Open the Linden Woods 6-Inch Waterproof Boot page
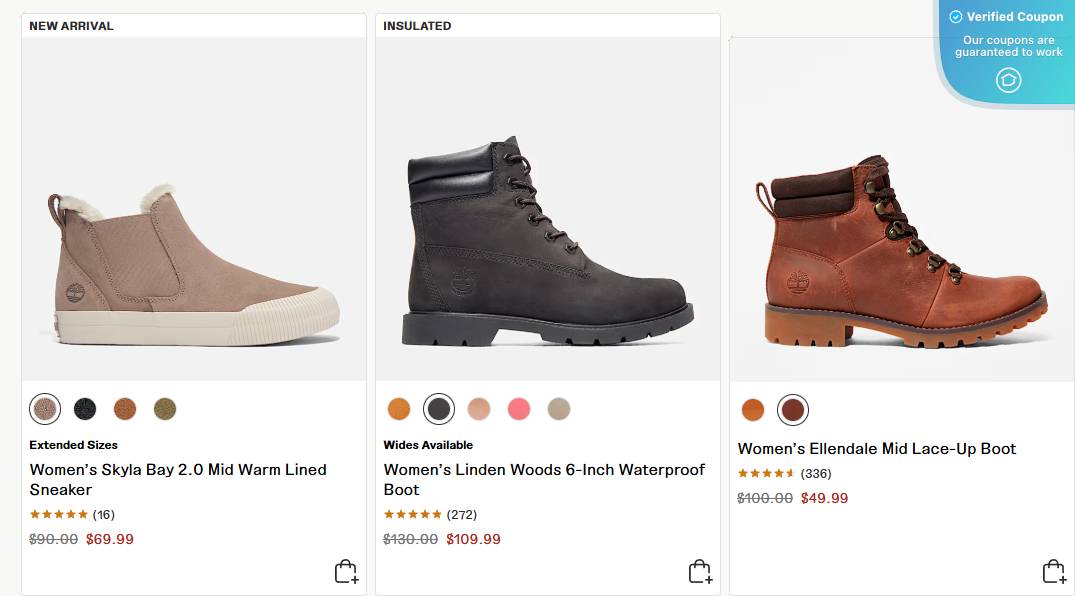The height and width of the screenshot is (596, 1075). pos(544,479)
